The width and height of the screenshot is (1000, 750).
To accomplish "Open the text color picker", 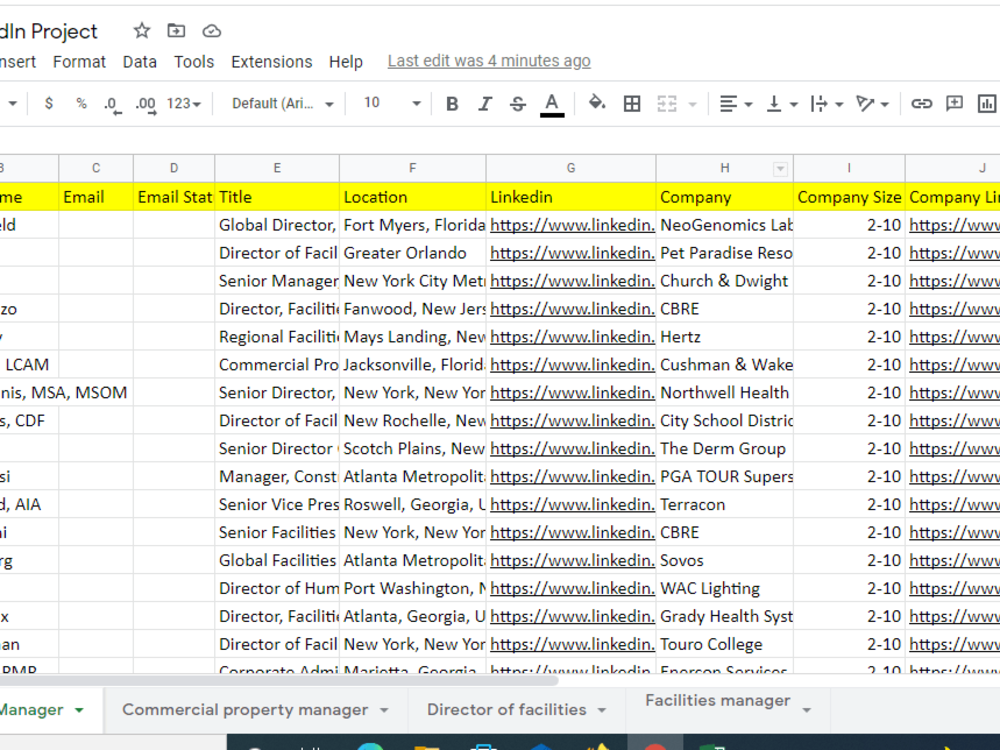I will coord(552,105).
